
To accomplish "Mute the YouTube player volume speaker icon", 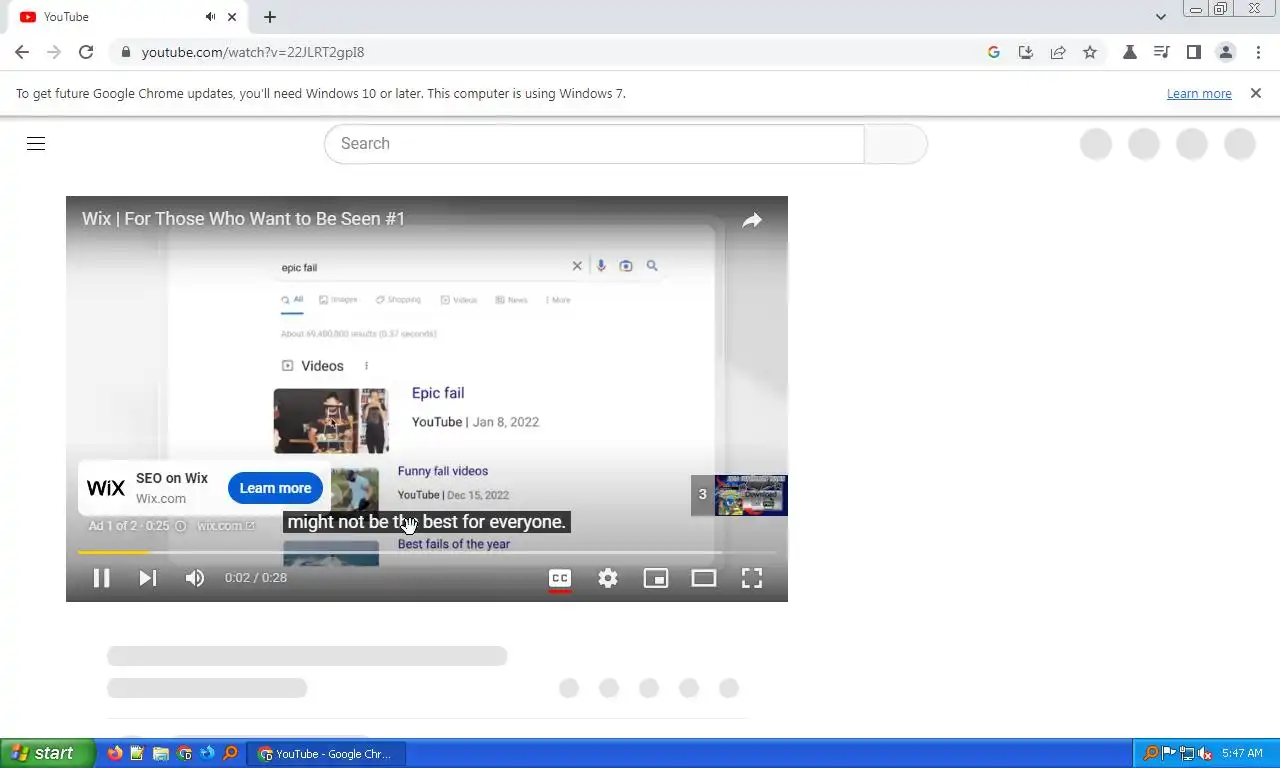I will [x=195, y=578].
